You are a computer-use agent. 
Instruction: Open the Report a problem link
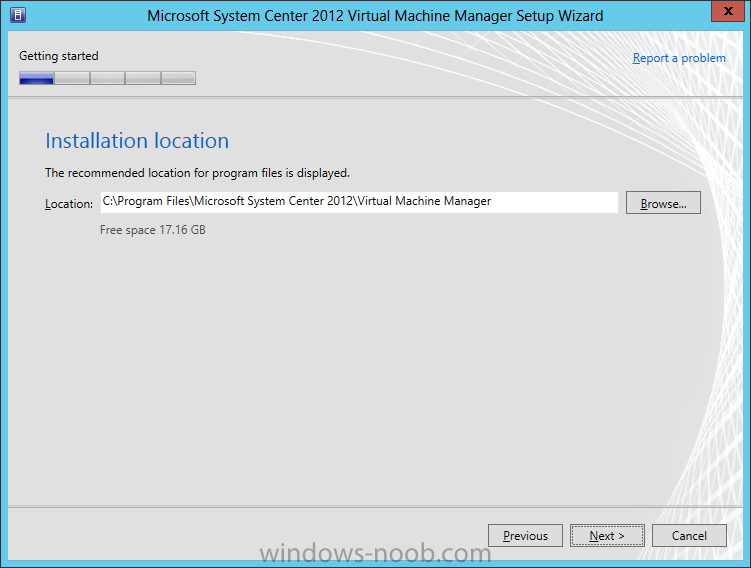679,58
